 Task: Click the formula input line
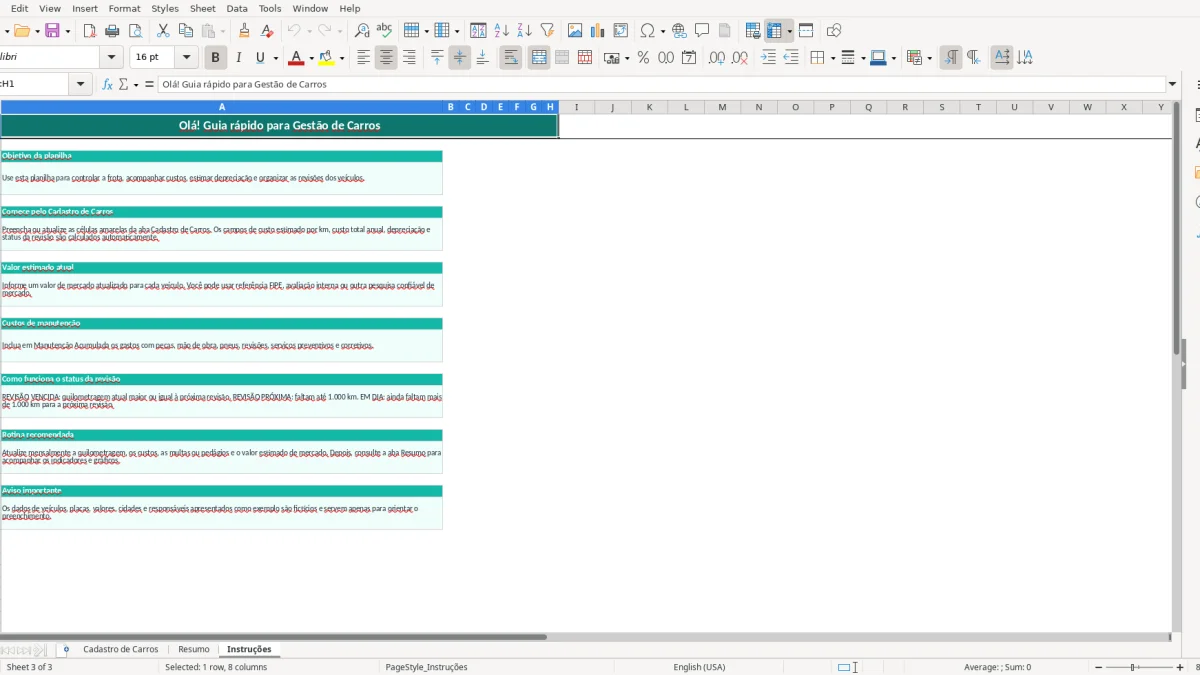point(661,85)
